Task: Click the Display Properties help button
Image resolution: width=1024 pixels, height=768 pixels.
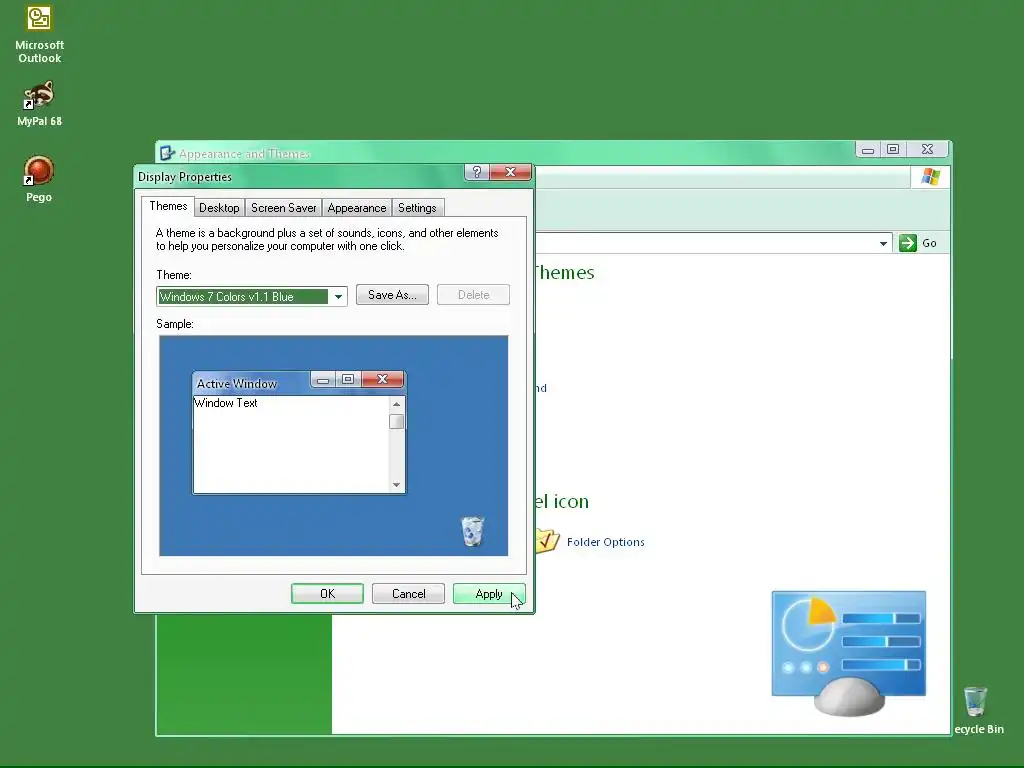Action: tap(477, 172)
